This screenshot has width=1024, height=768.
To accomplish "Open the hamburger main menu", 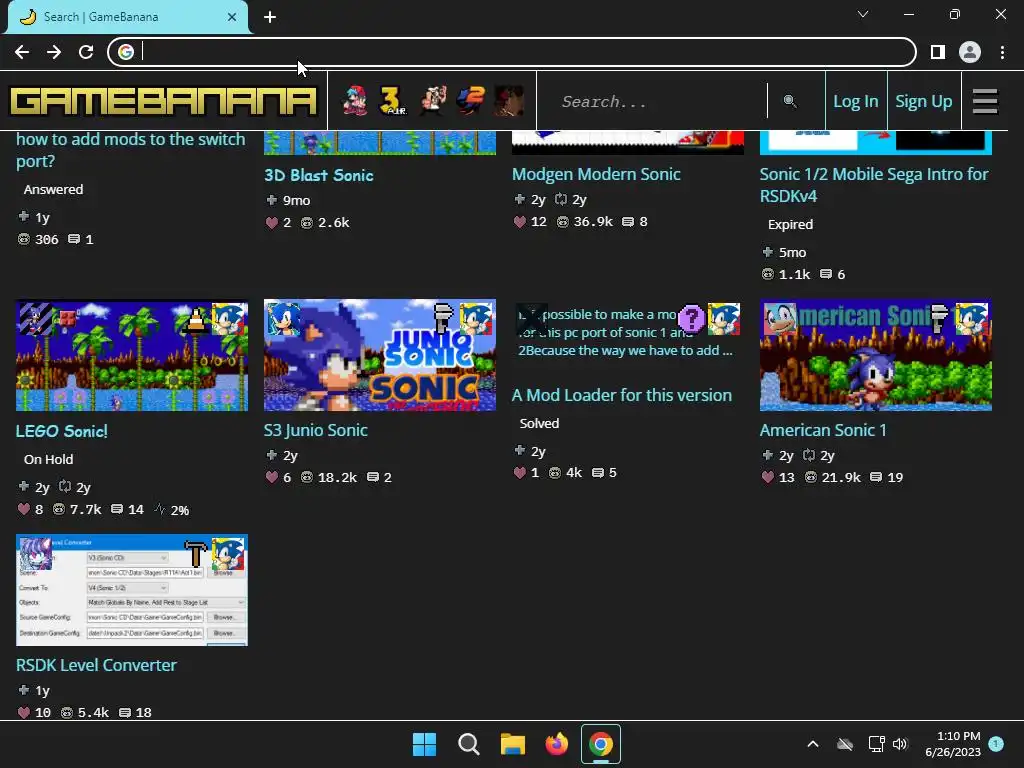I will click(x=984, y=101).
